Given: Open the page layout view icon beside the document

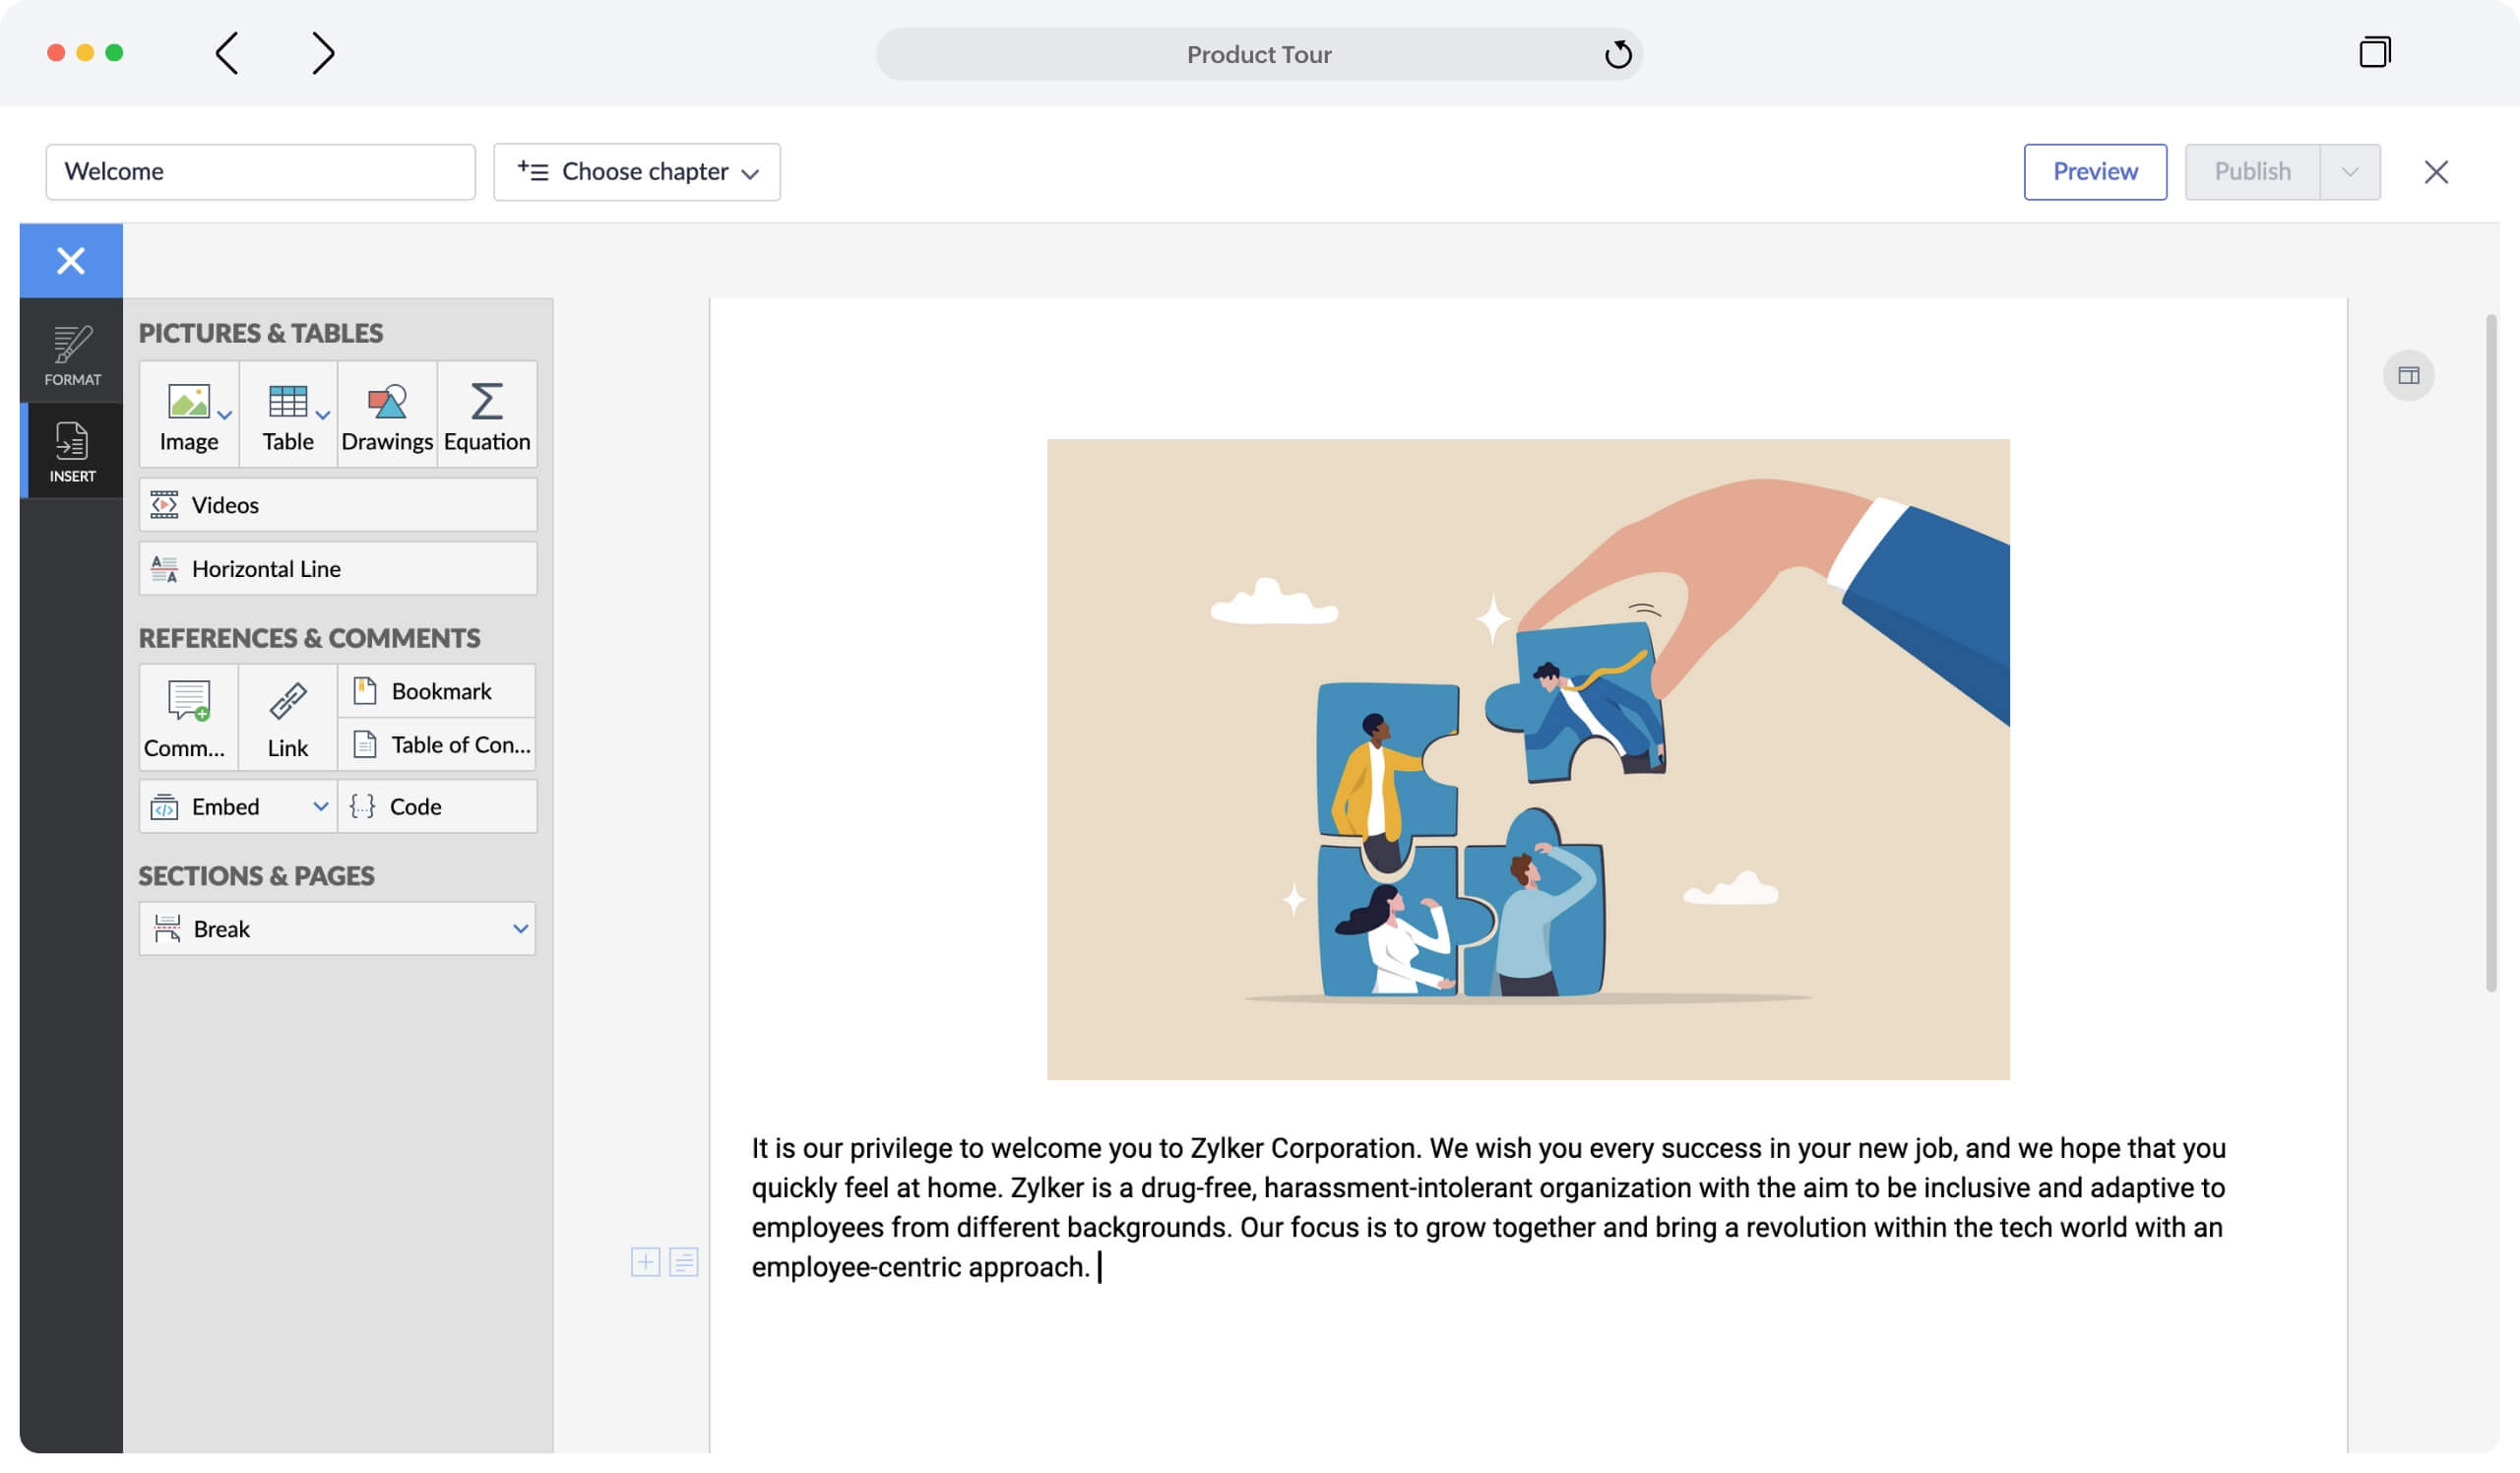Looking at the screenshot, I should (x=2410, y=375).
